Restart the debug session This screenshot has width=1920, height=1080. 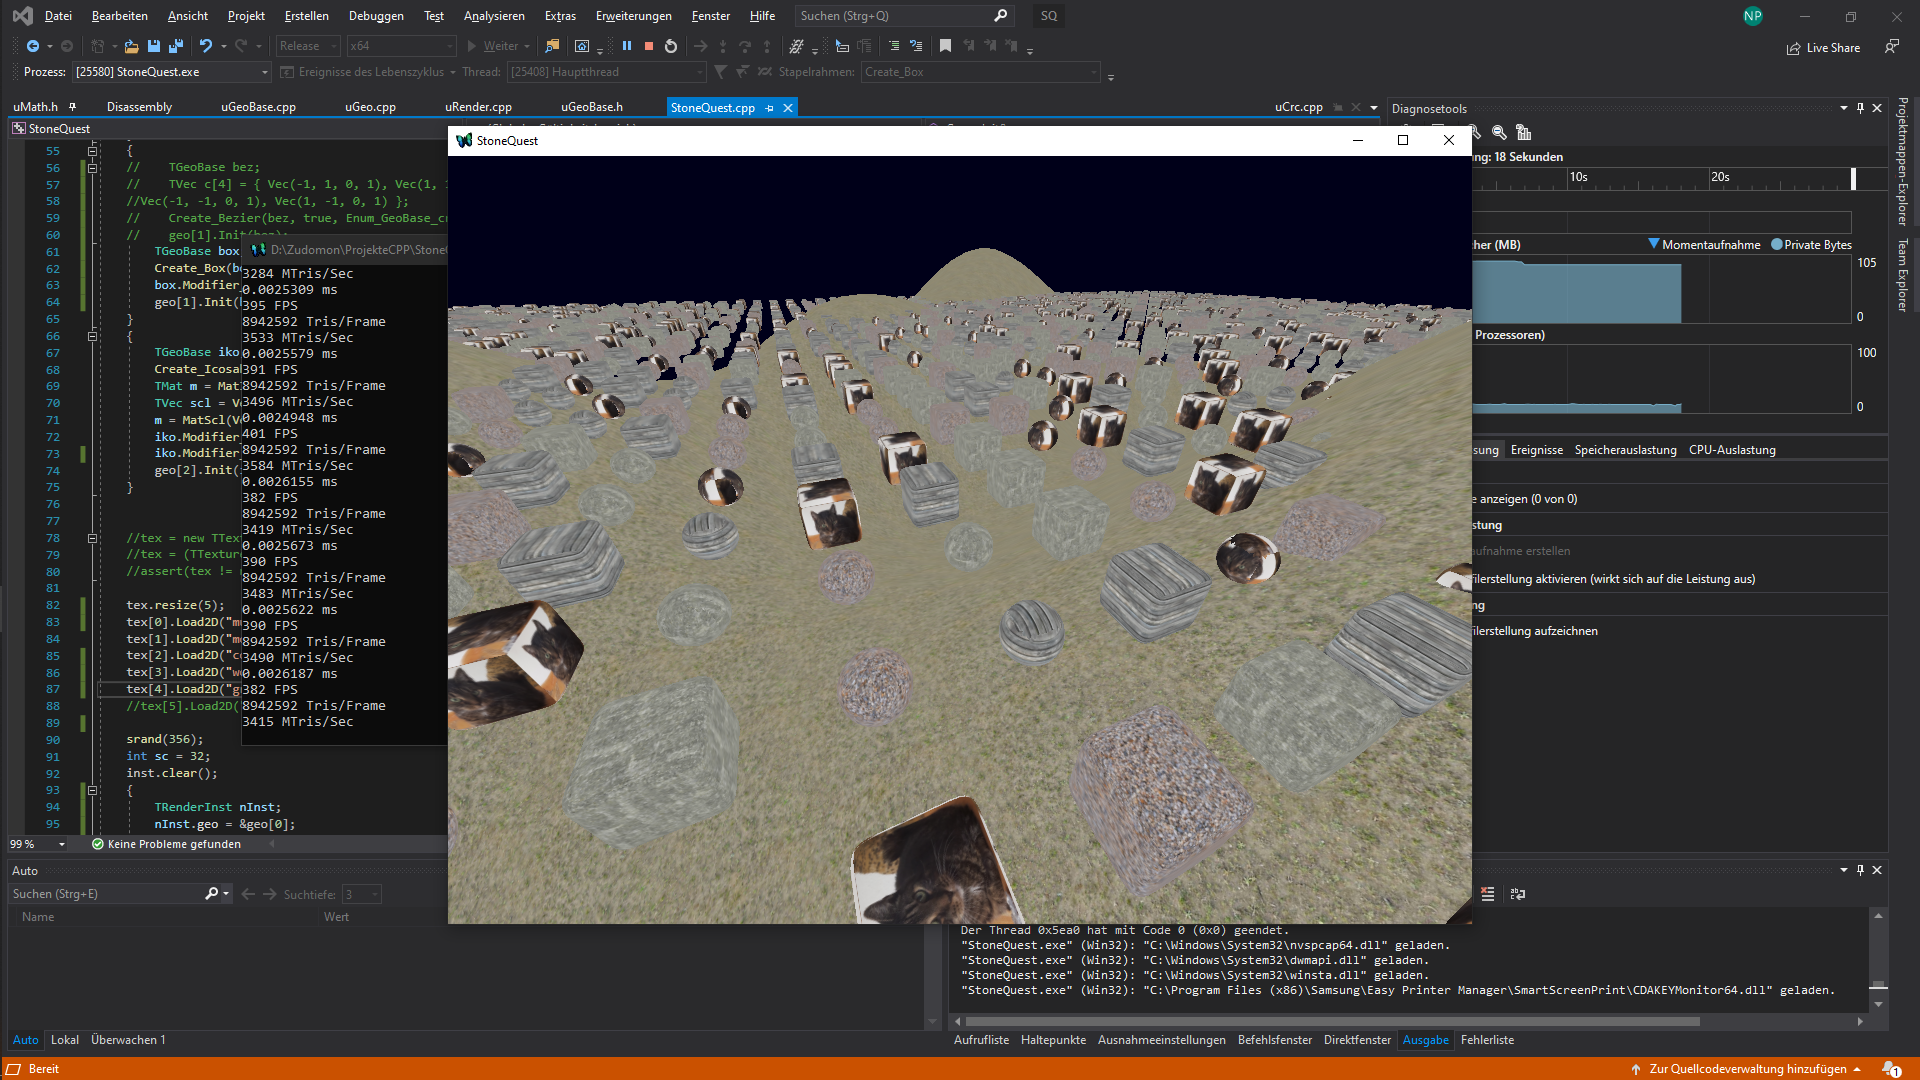pos(671,46)
